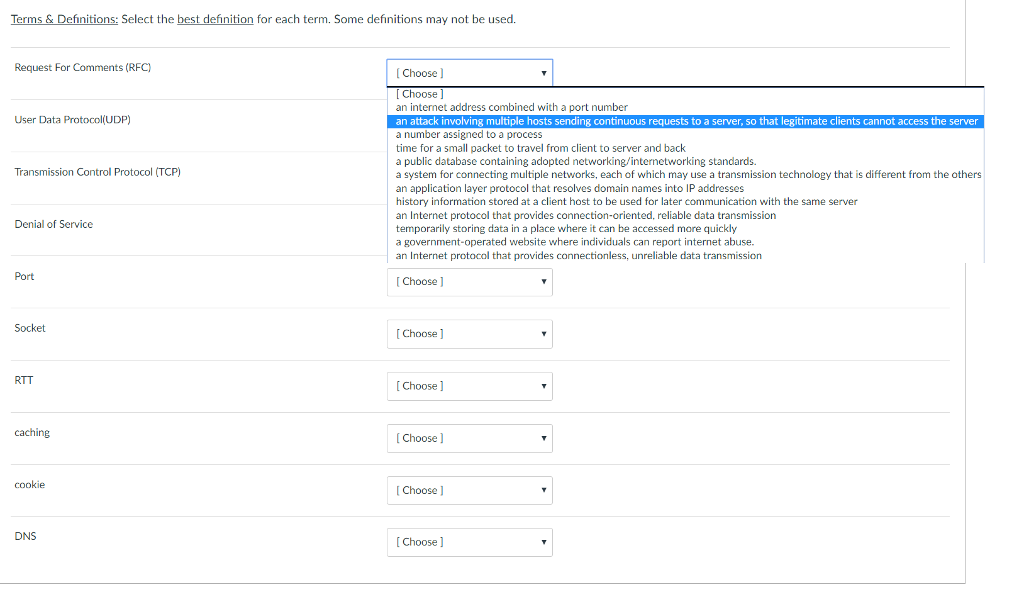Screen dimensions: 1024x599
Task: Click the 'User Data Protocol(UDP)' term label
Action: [72, 120]
